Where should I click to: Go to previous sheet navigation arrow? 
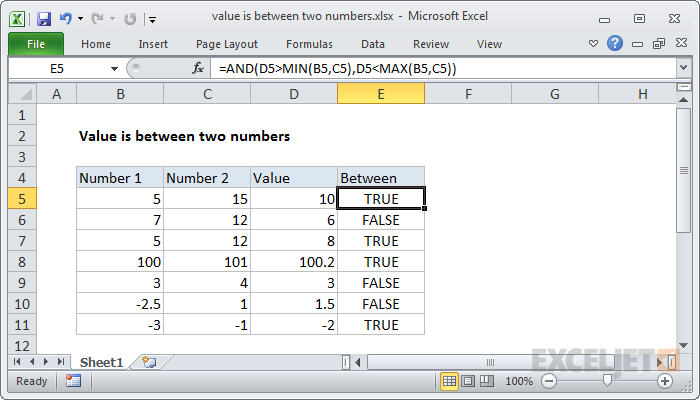tap(32, 362)
